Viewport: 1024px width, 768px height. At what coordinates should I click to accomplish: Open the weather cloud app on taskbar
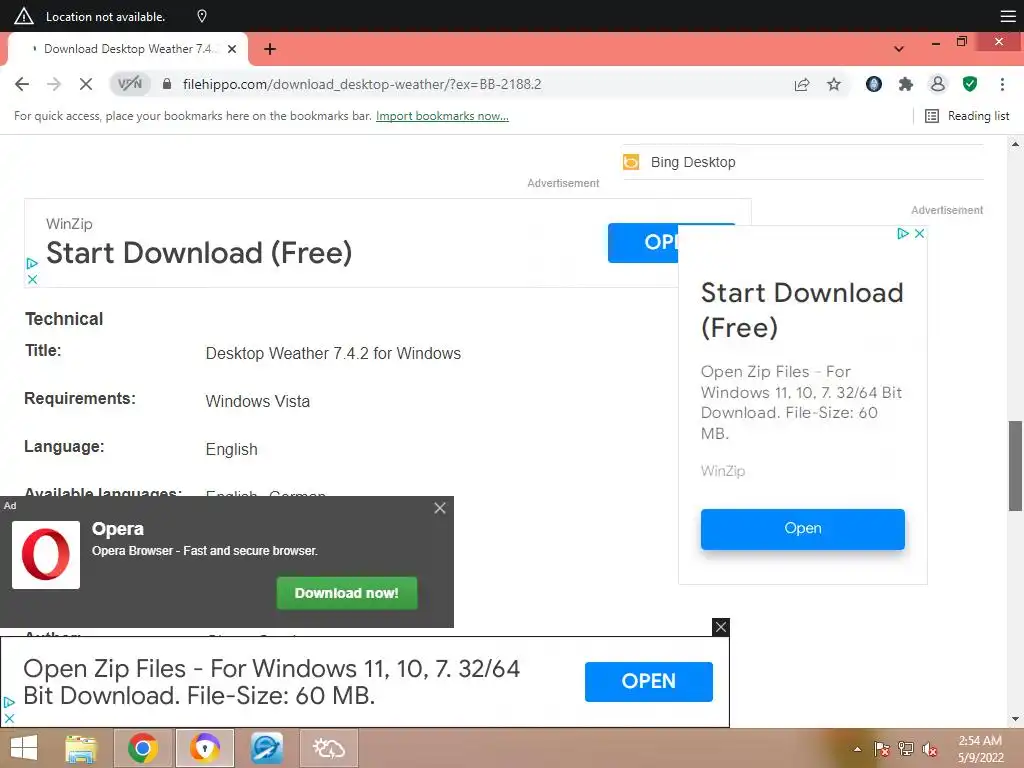[328, 748]
